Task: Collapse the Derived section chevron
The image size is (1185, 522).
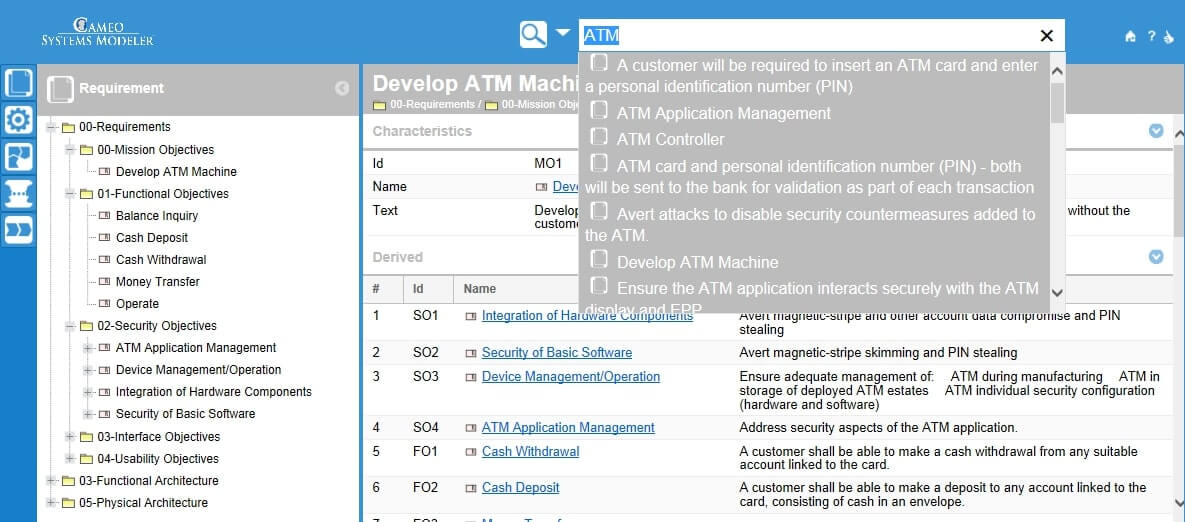Action: click(x=1156, y=257)
